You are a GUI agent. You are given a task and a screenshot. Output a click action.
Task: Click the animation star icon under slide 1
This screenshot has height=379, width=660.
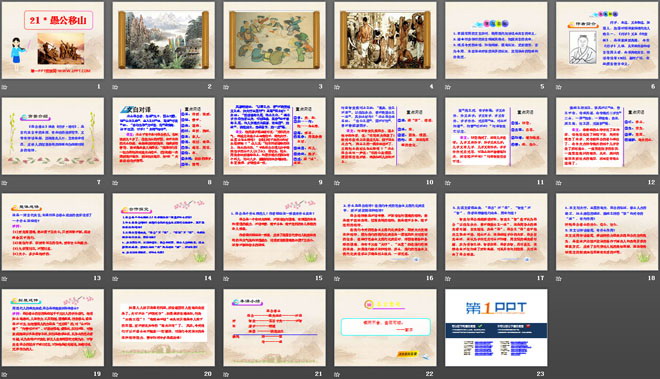tap(5, 87)
